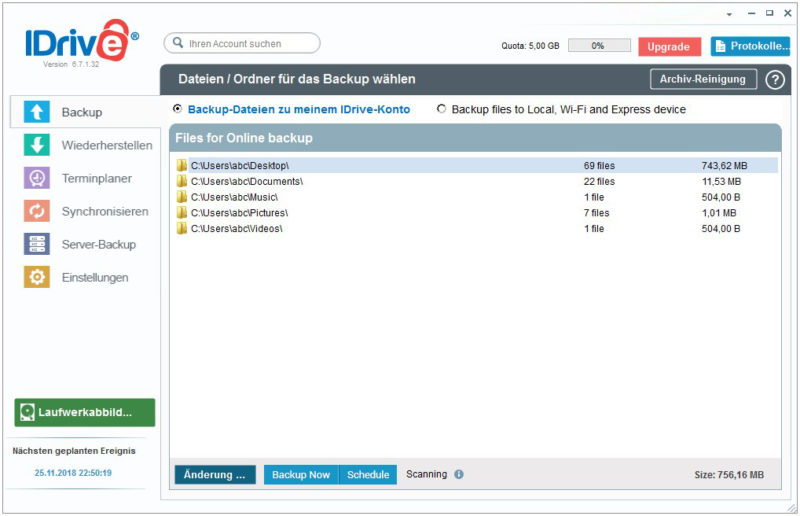Image resolution: width=800 pixels, height=516 pixels.
Task: Focus the Ihren Account suchen field
Action: [242, 43]
